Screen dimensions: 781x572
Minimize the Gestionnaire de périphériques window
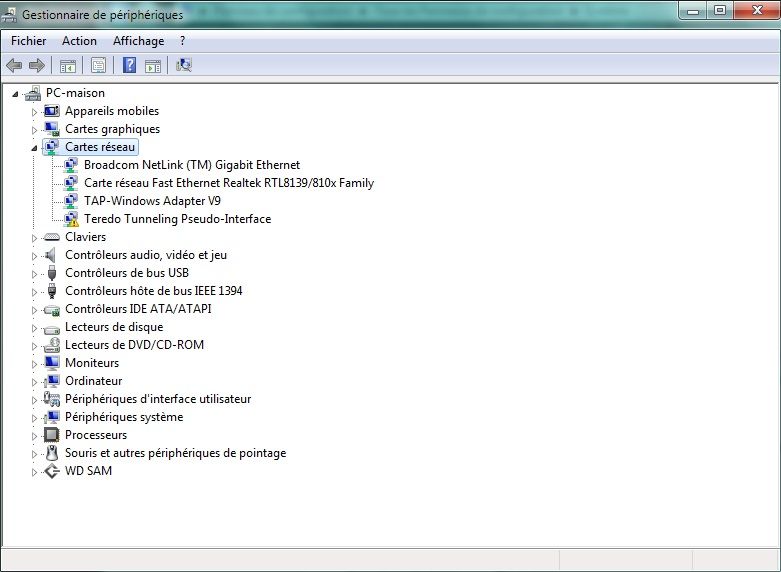(693, 10)
